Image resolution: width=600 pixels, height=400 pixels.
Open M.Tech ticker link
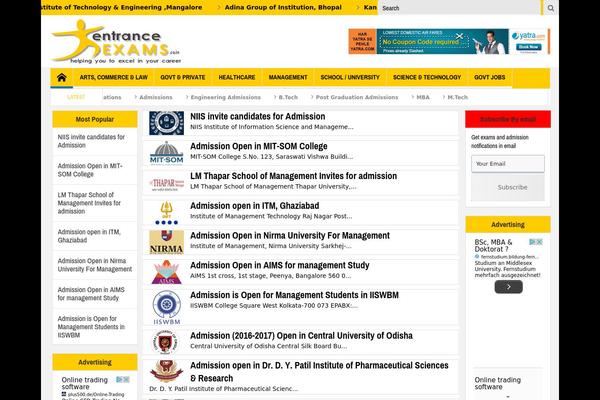click(458, 98)
